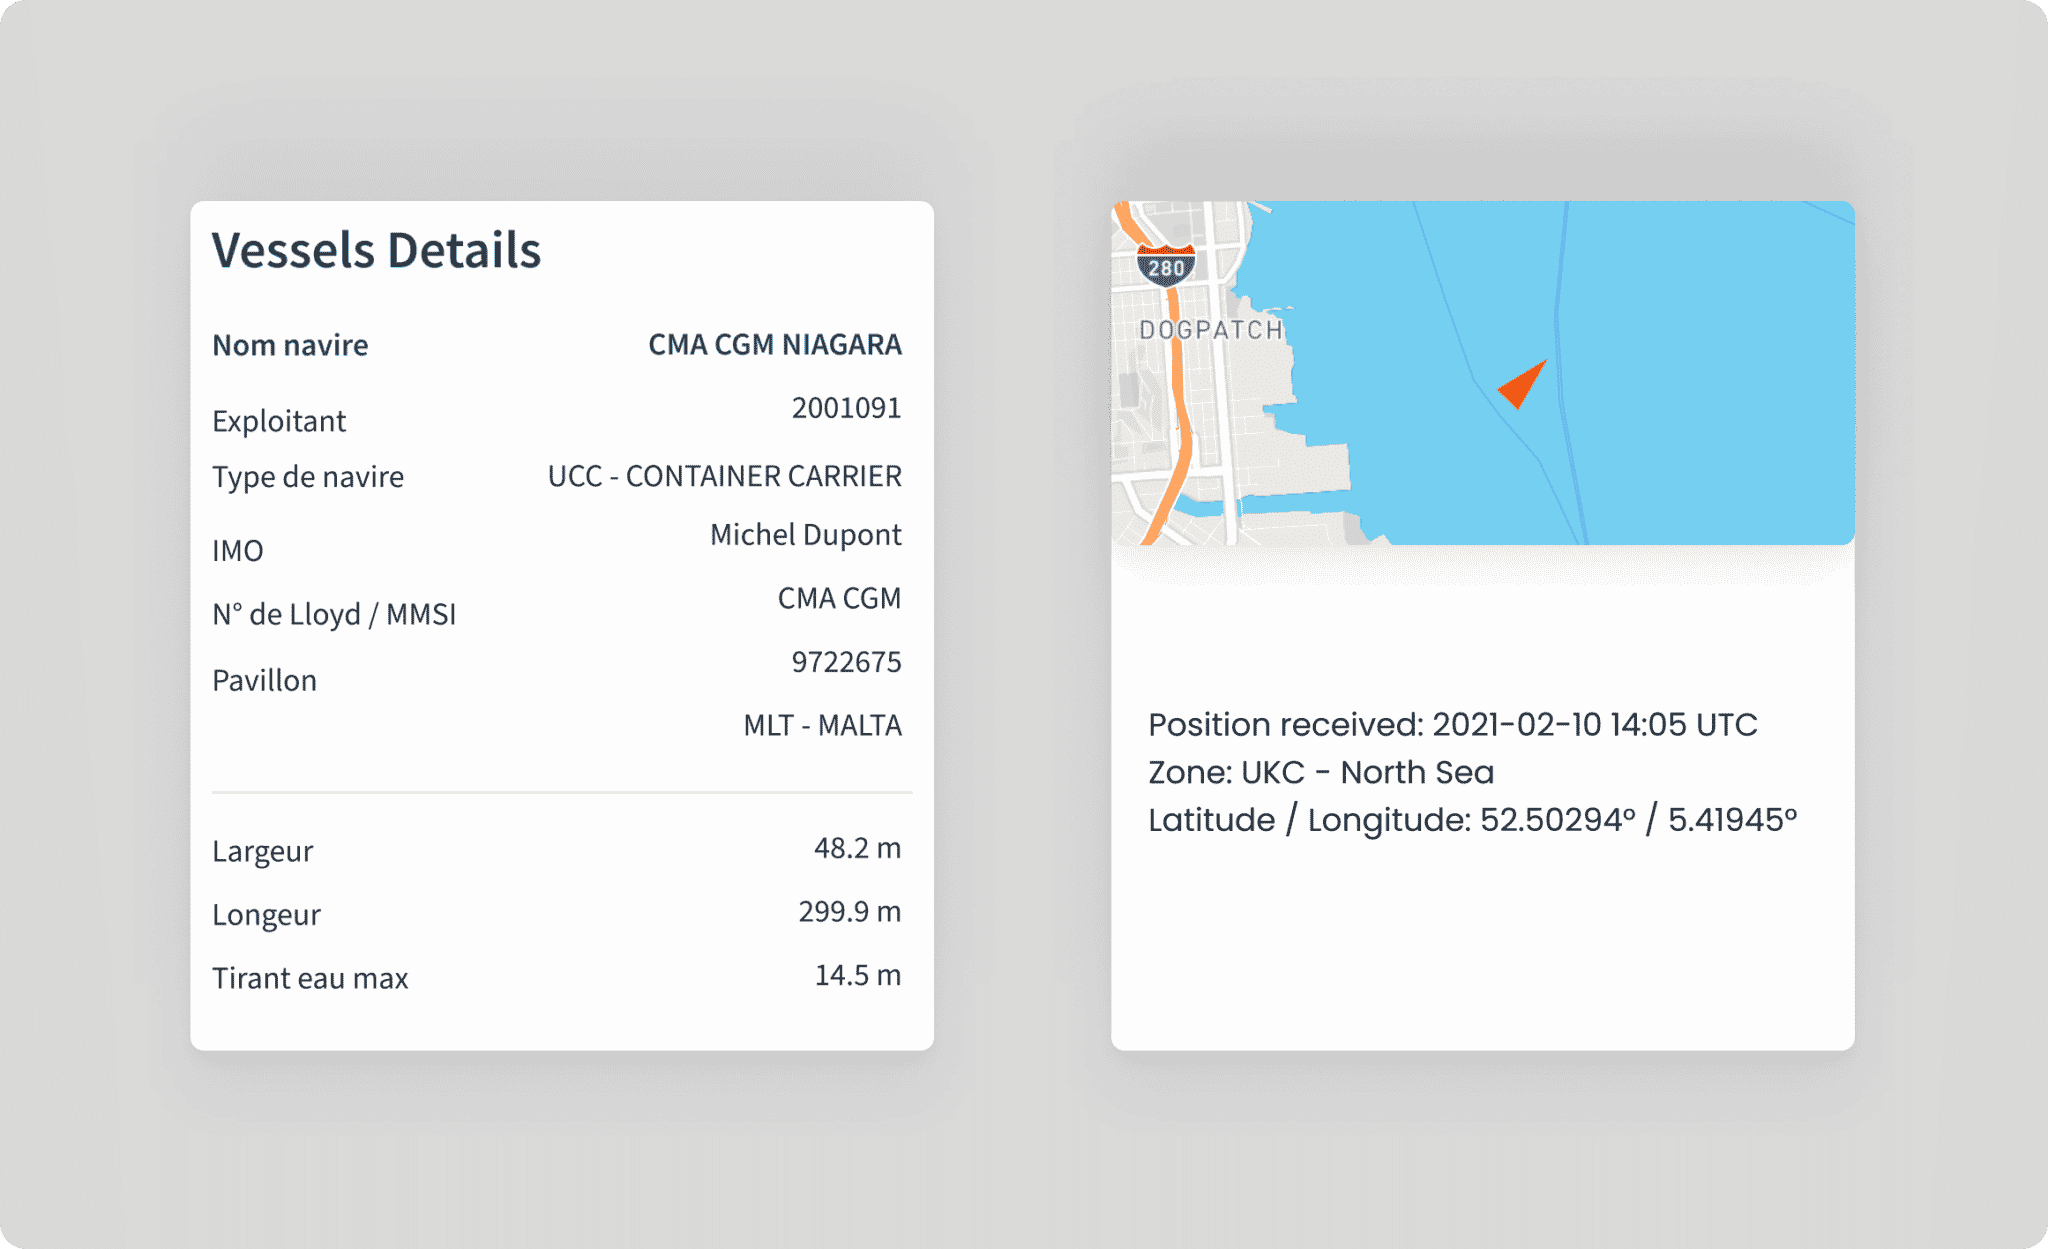Click the Zone UKC - North Sea text
This screenshot has height=1249, width=2048.
point(1320,771)
